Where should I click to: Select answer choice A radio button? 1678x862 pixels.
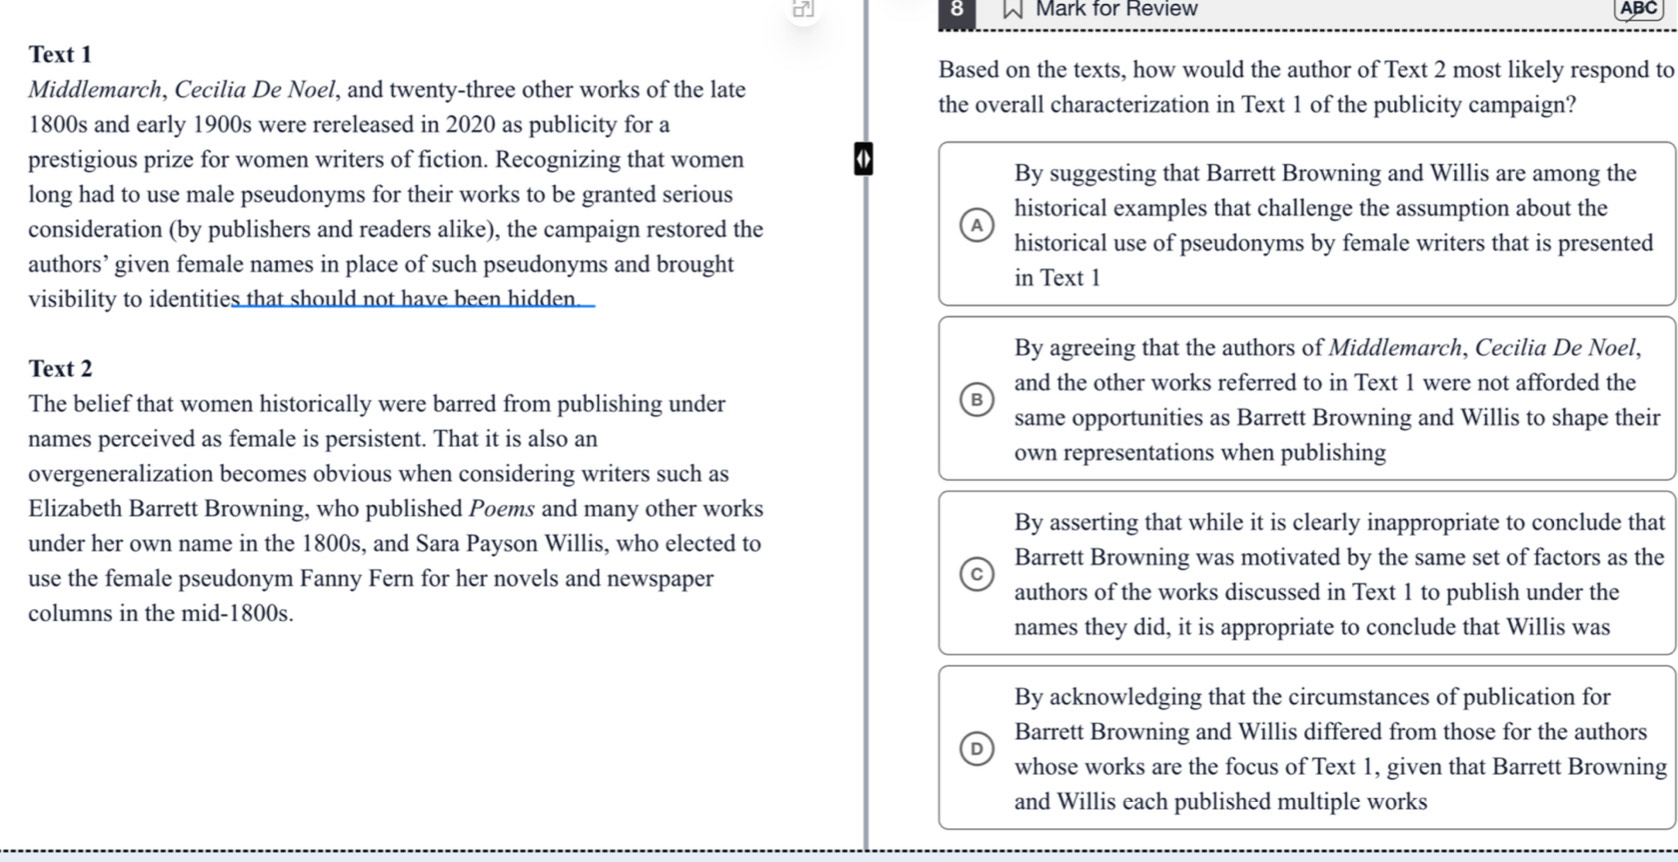pyautogui.click(x=977, y=225)
